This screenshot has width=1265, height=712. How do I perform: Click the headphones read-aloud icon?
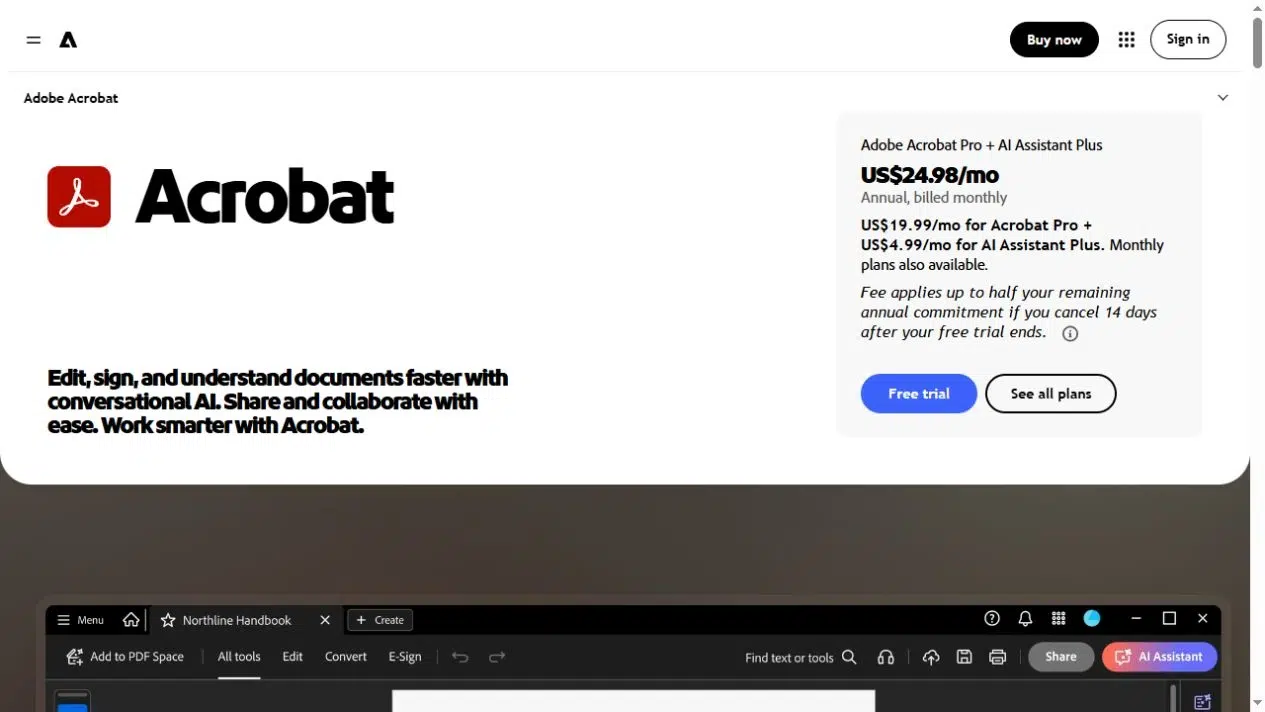coord(885,657)
